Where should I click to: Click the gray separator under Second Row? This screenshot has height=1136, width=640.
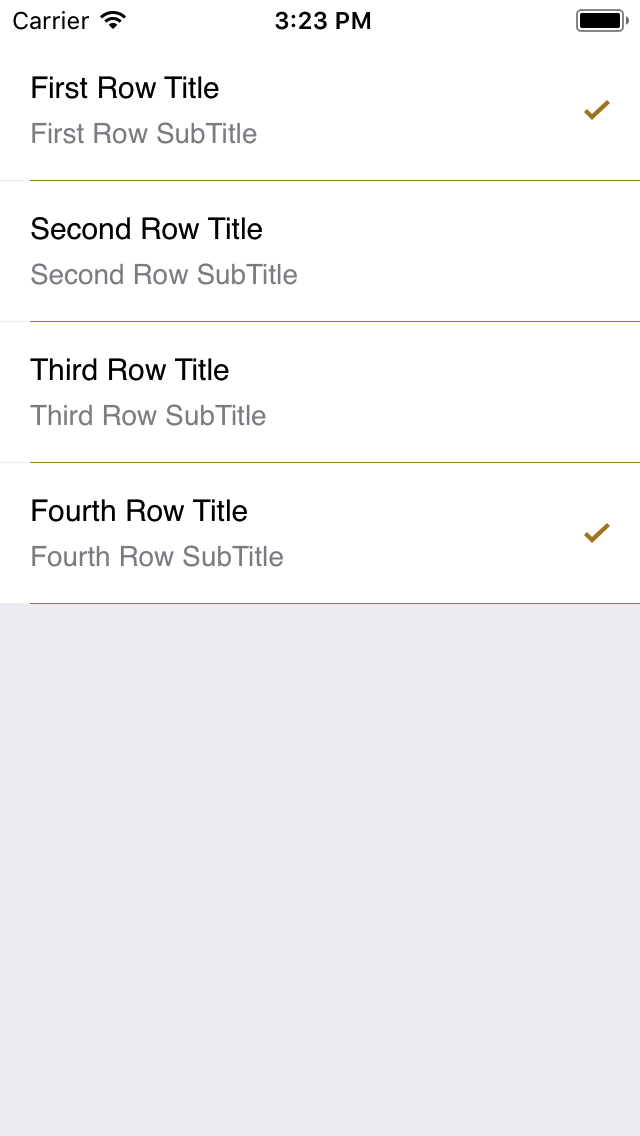coord(335,321)
